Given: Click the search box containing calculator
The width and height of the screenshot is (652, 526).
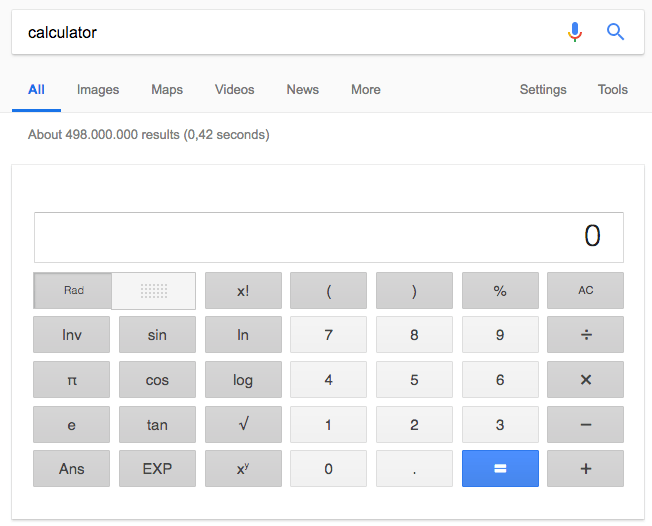Looking at the screenshot, I should click(280, 32).
